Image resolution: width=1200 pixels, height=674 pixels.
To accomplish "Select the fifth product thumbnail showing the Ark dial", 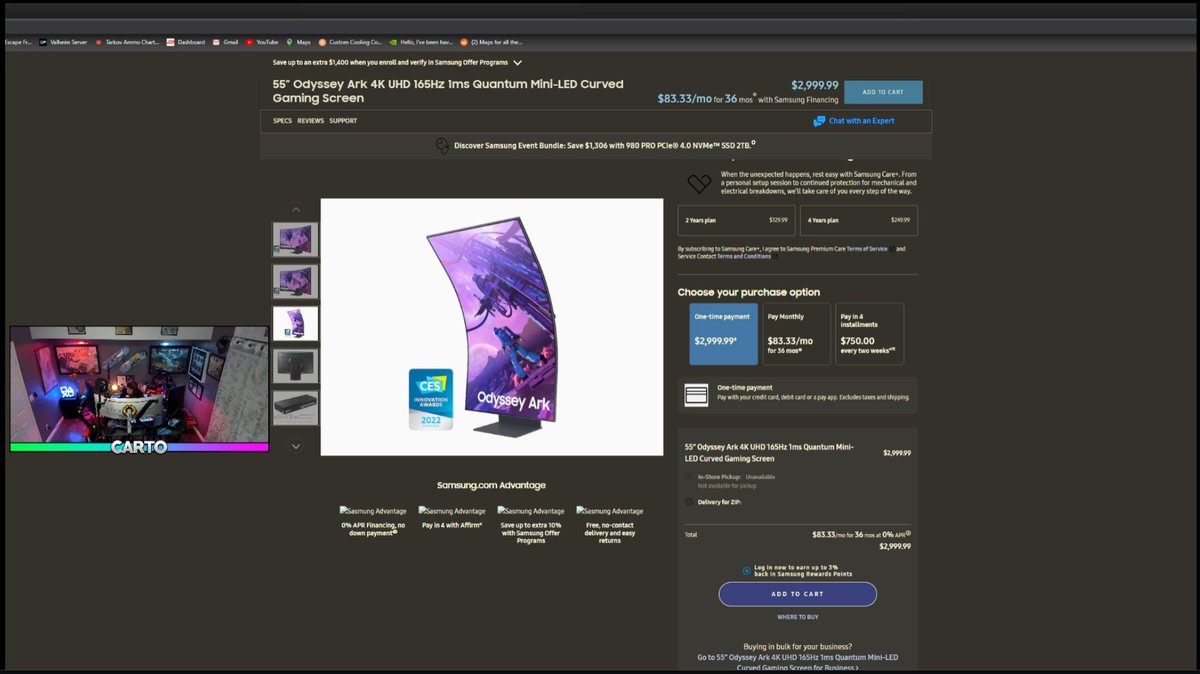I will point(296,407).
